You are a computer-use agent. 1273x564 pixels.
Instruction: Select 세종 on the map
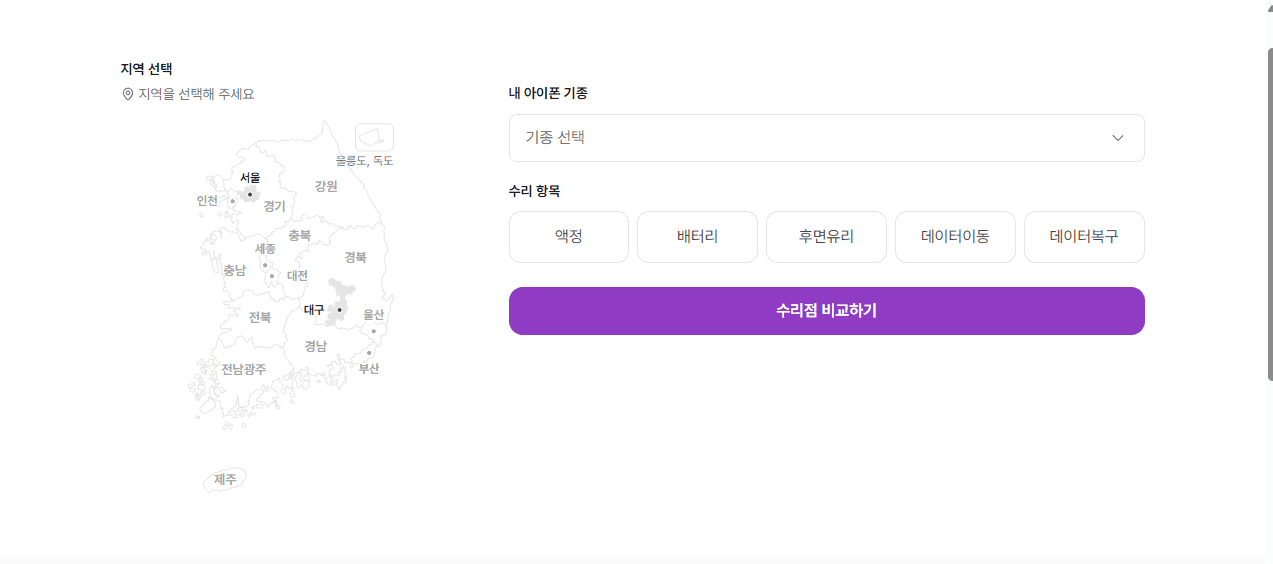tap(265, 248)
